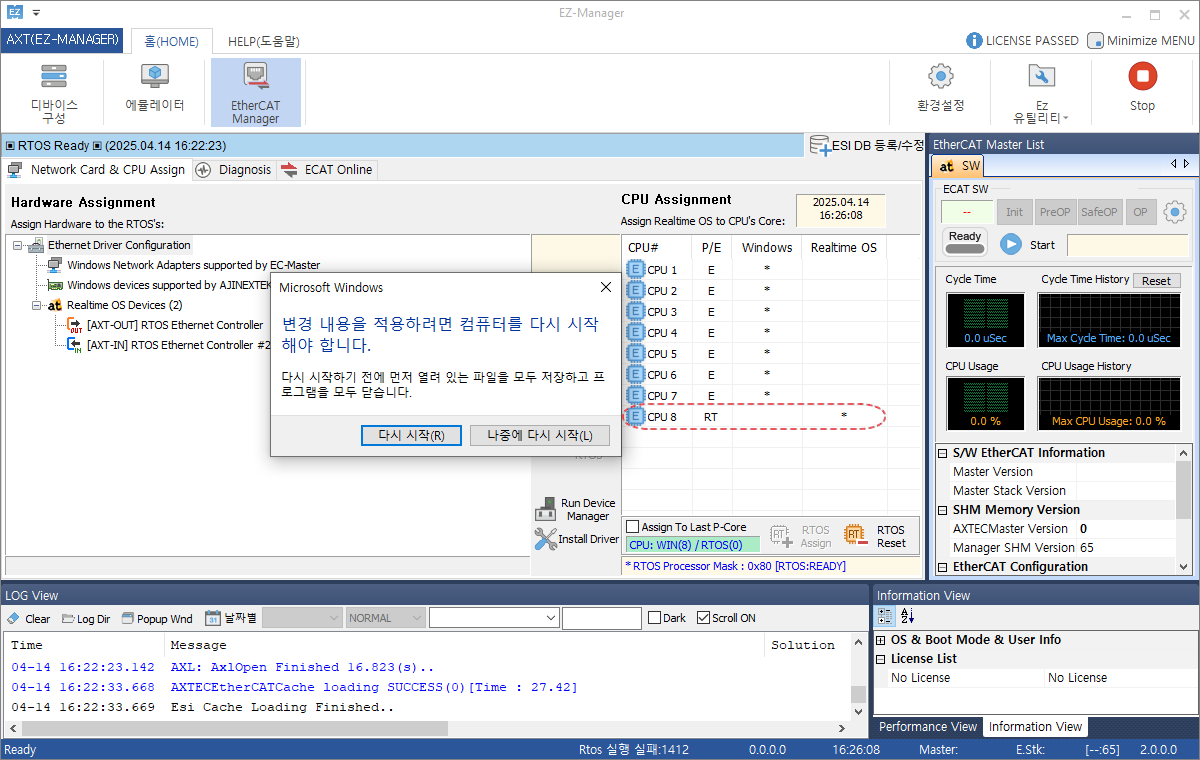The height and width of the screenshot is (760, 1200).
Task: Switch to the ECAT Online tab
Action: [x=327, y=170]
